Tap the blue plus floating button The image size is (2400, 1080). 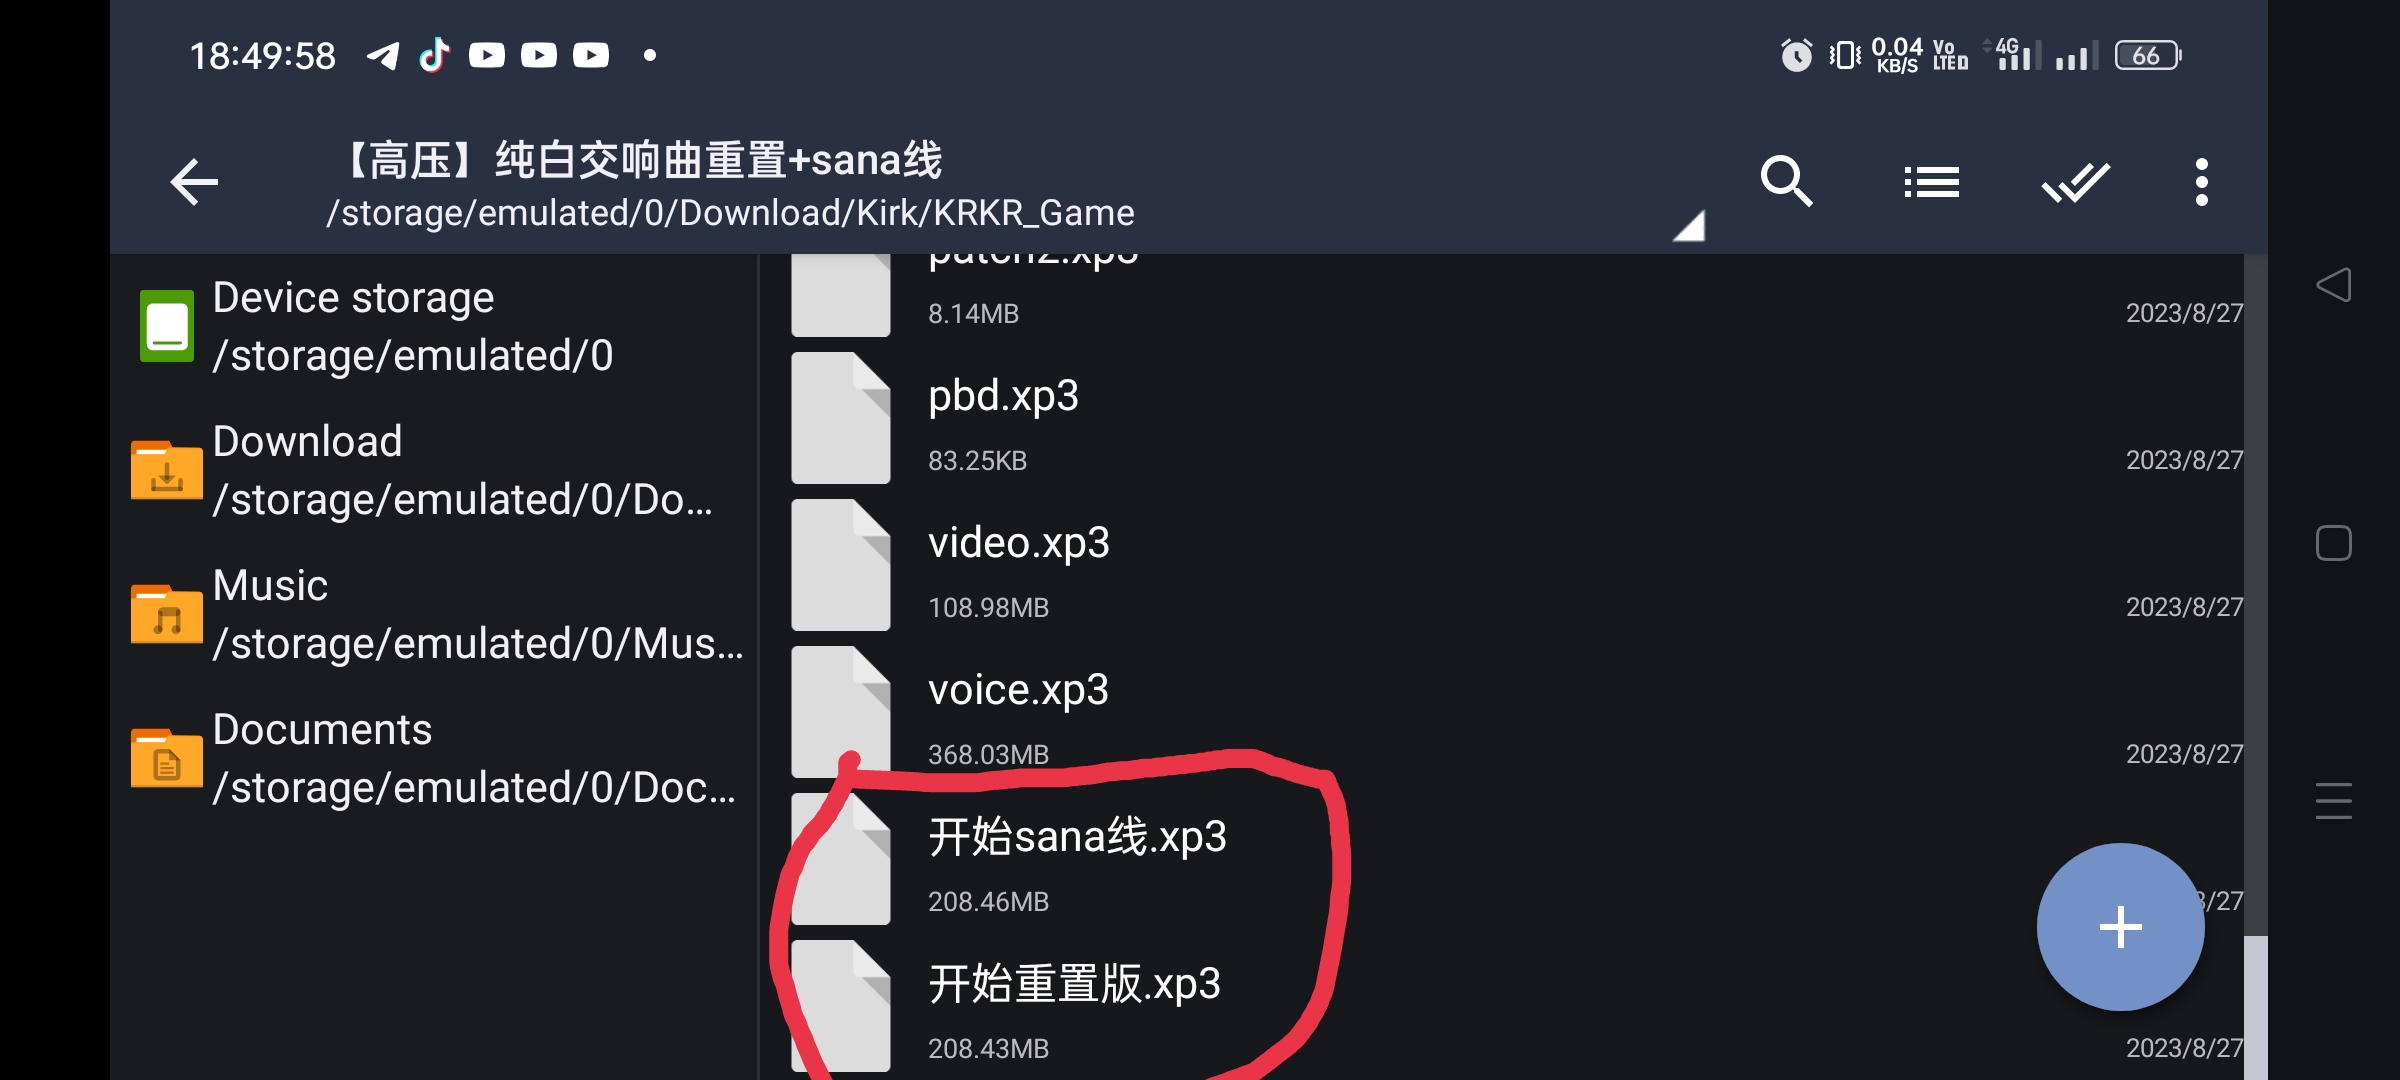click(x=2120, y=926)
